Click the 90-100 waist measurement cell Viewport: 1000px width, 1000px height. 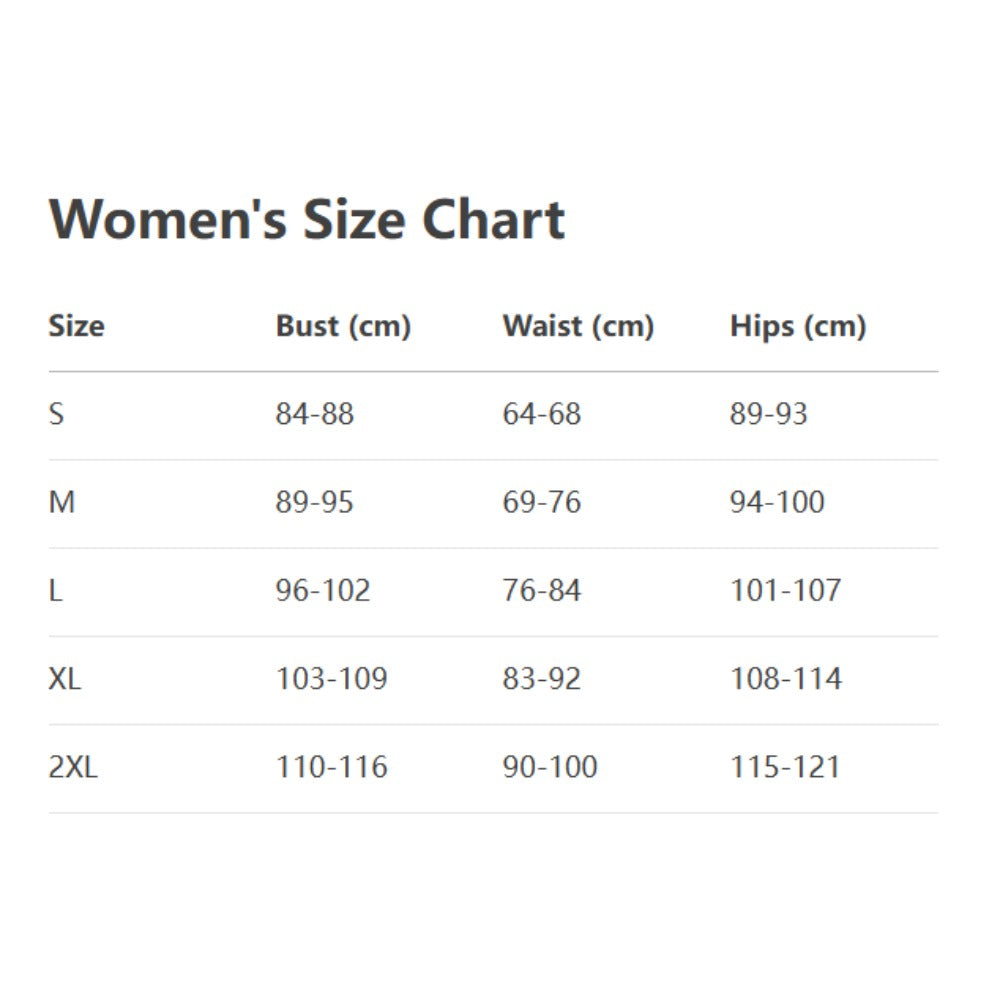(x=549, y=767)
